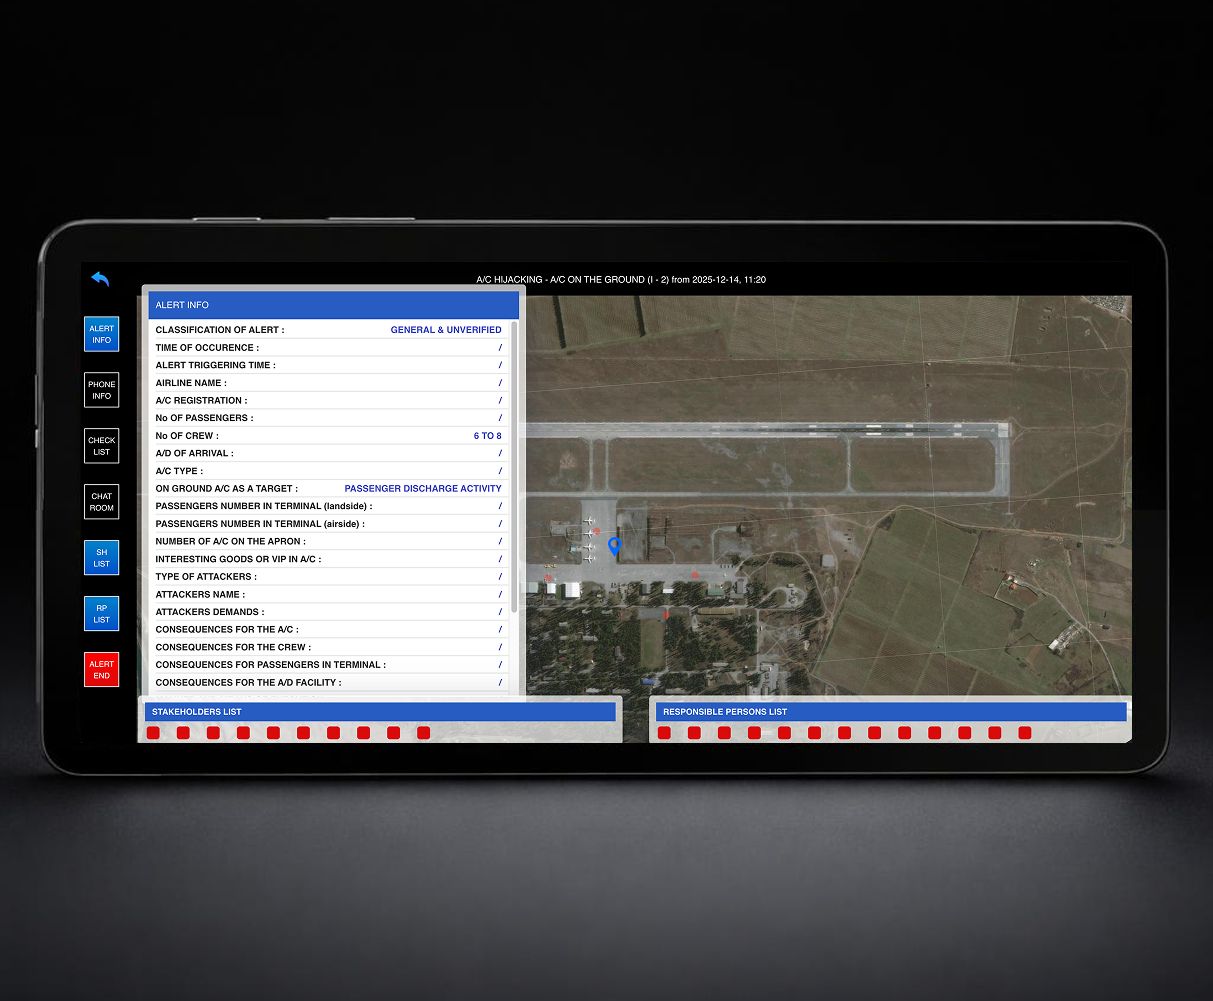Select the first red stakeholder indicator
This screenshot has height=1001, width=1213.
pos(153,733)
